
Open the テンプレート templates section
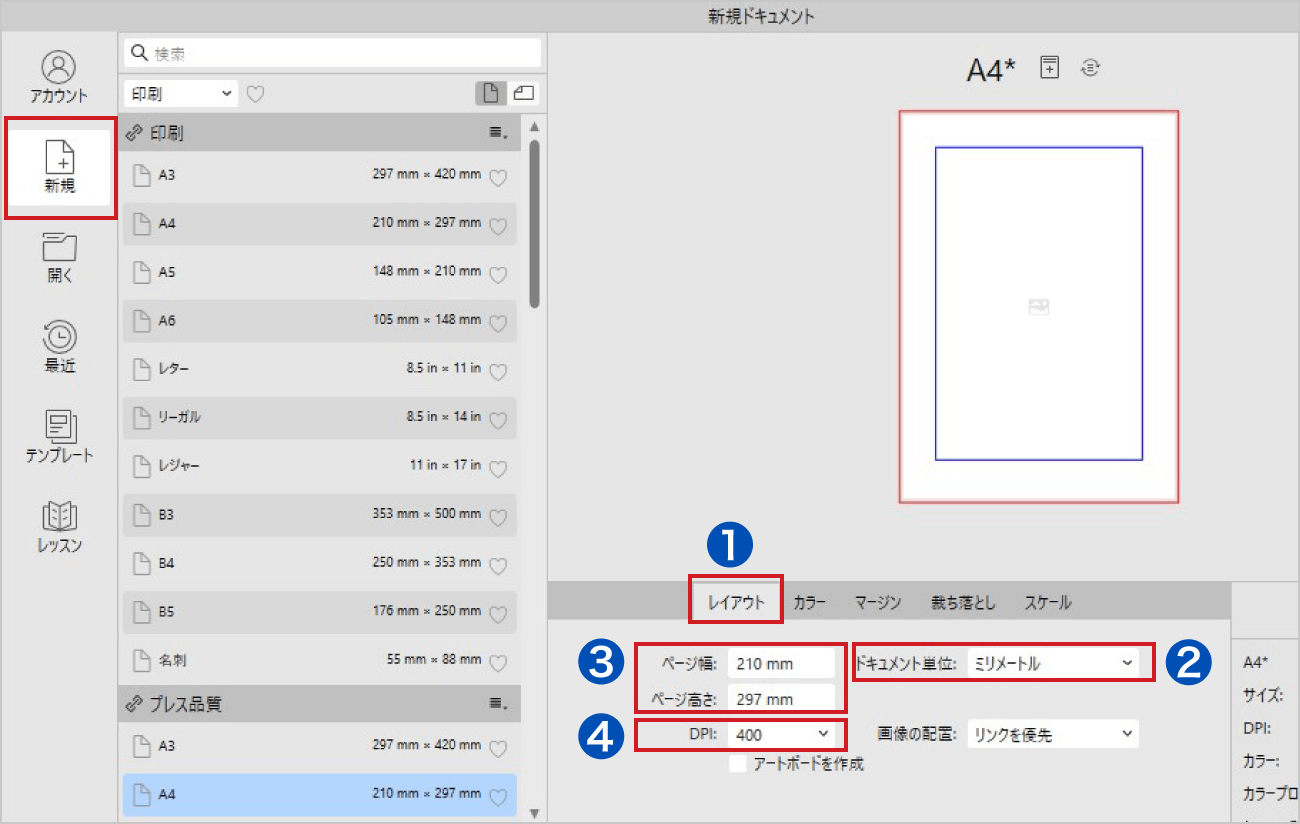point(60,437)
